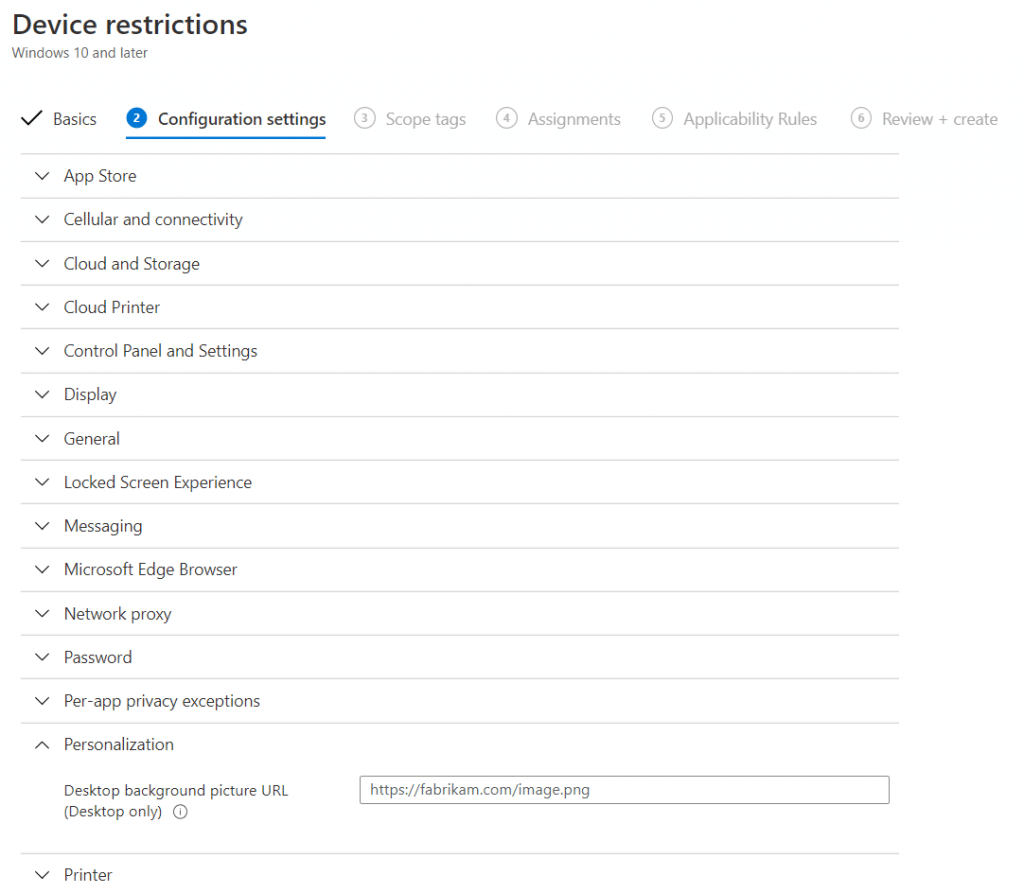
Task: Click the step 6 circle before Review + create
Action: (x=861, y=118)
